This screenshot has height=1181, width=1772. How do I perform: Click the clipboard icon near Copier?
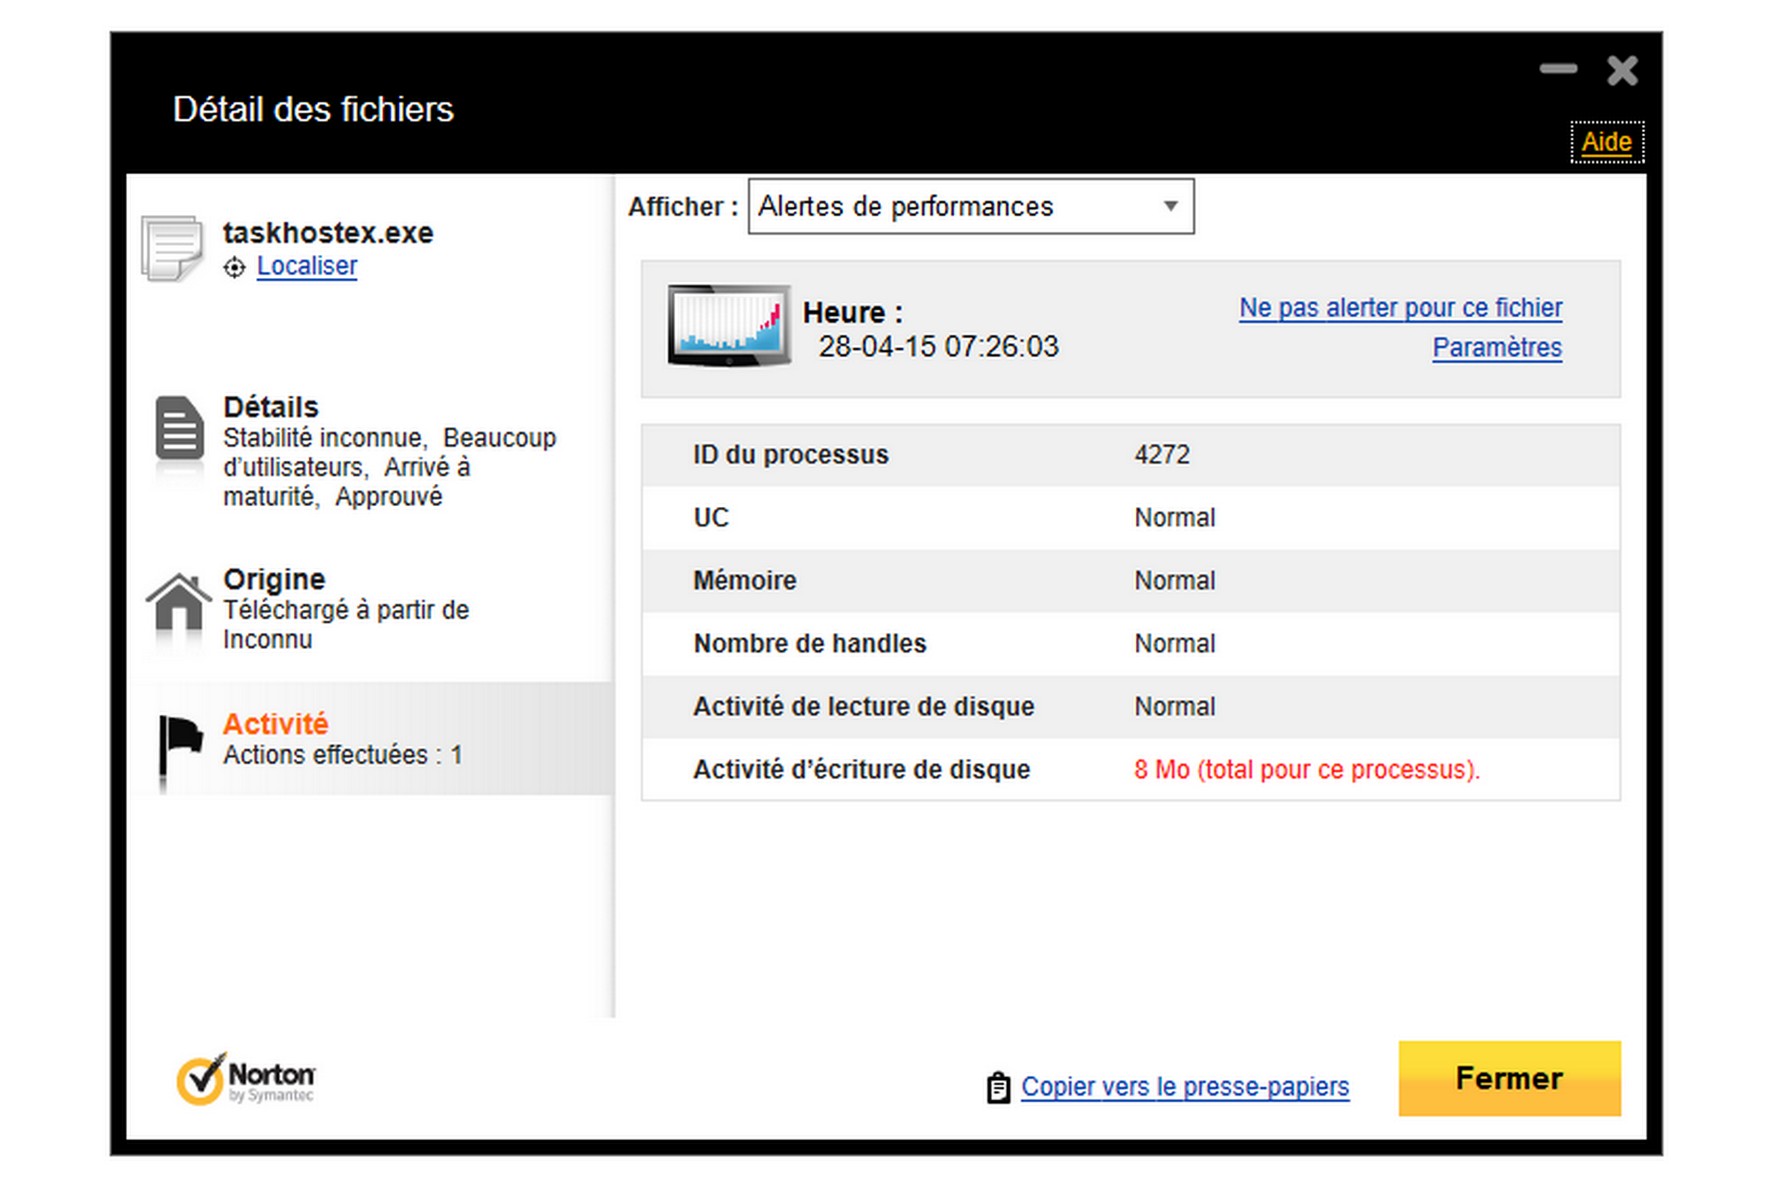click(998, 1087)
